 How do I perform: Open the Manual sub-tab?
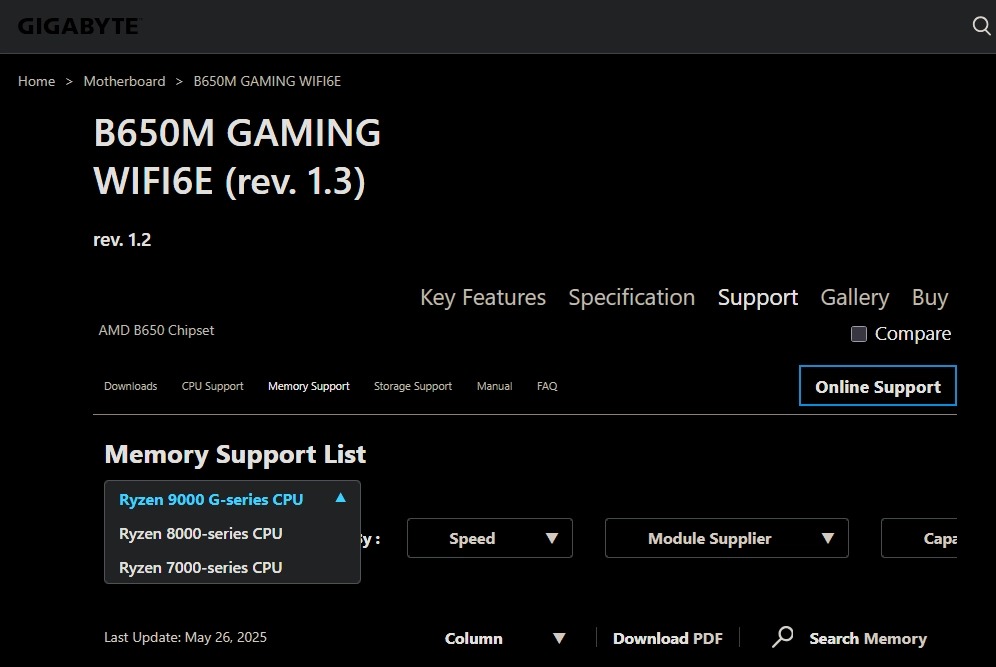coord(494,386)
